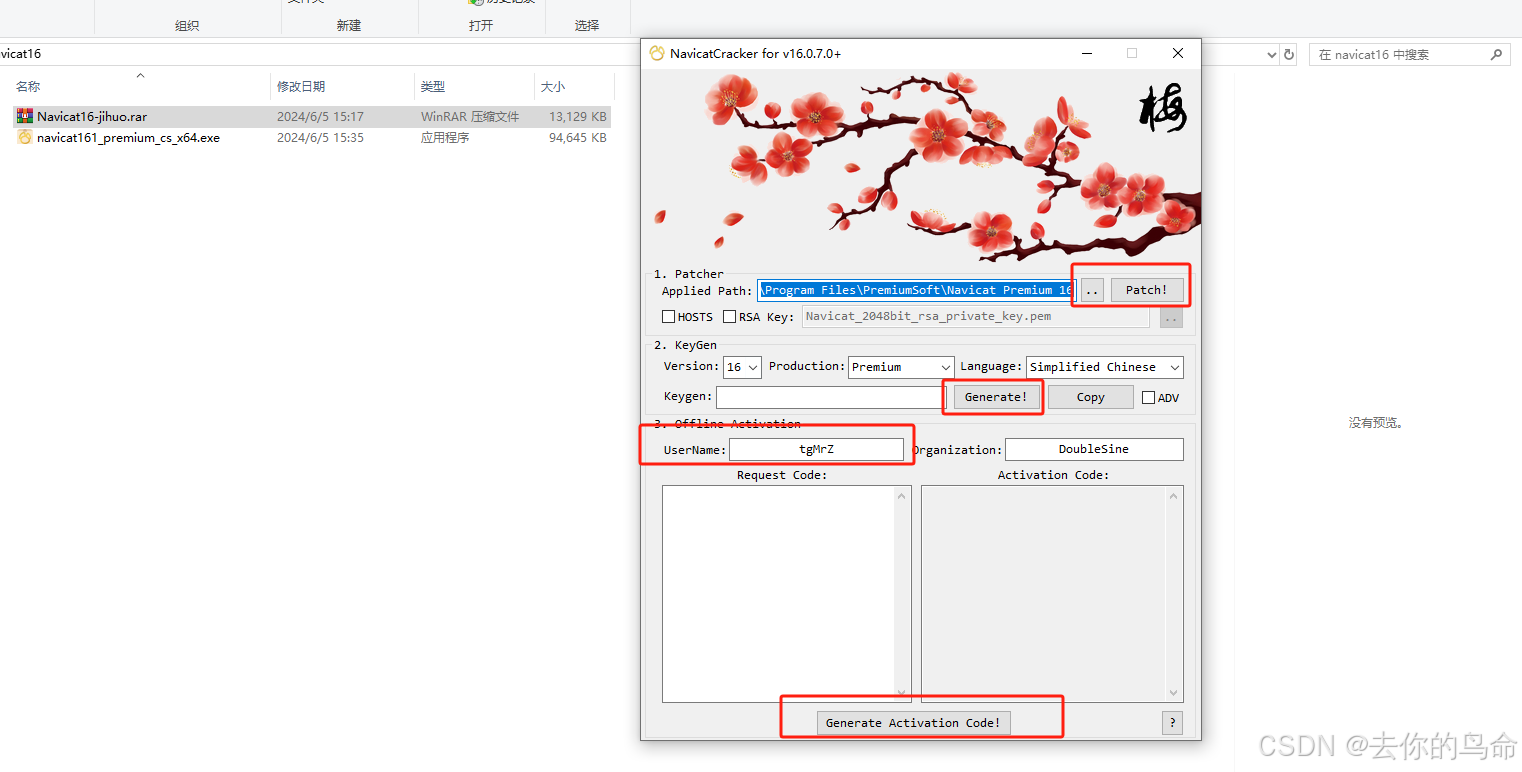Click inside the Activation Code text area
Image resolution: width=1522 pixels, height=772 pixels.
pyautogui.click(x=1044, y=594)
